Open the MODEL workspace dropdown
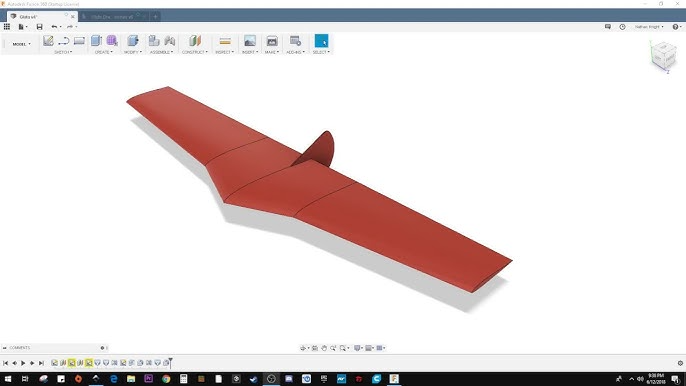686x386 pixels. pyautogui.click(x=21, y=44)
